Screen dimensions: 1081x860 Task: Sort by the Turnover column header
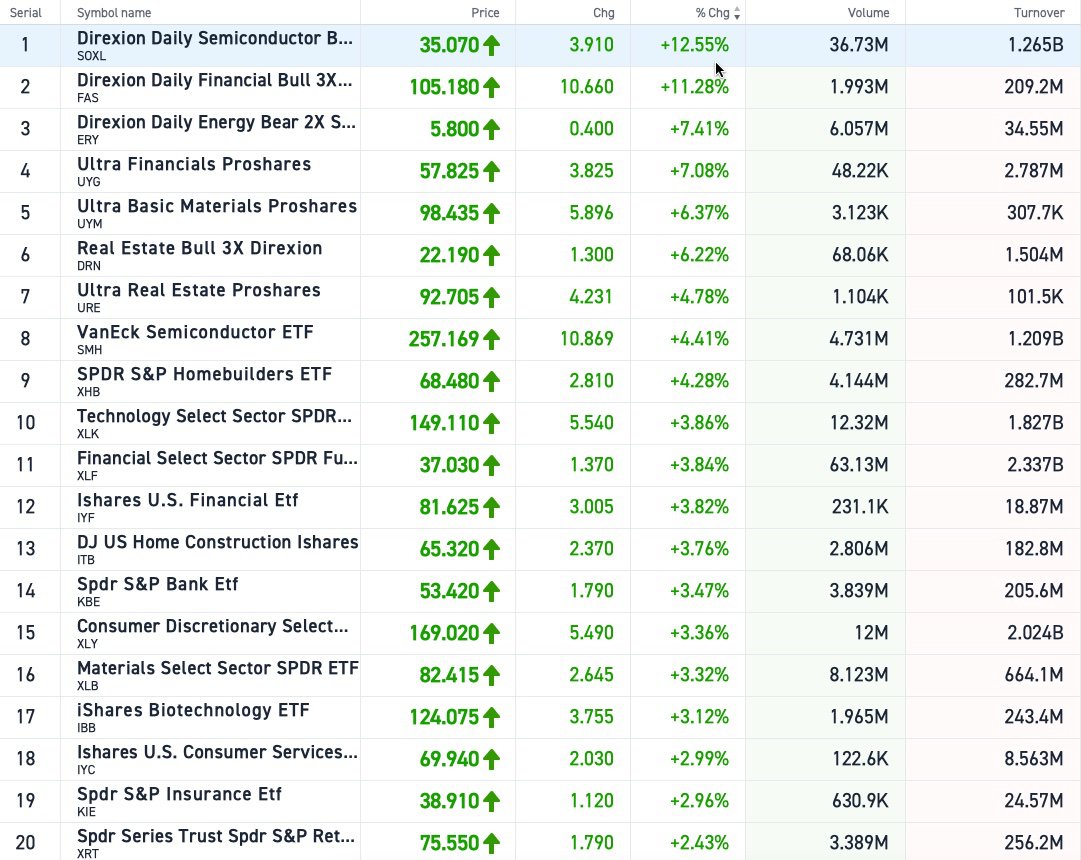pos(1039,13)
